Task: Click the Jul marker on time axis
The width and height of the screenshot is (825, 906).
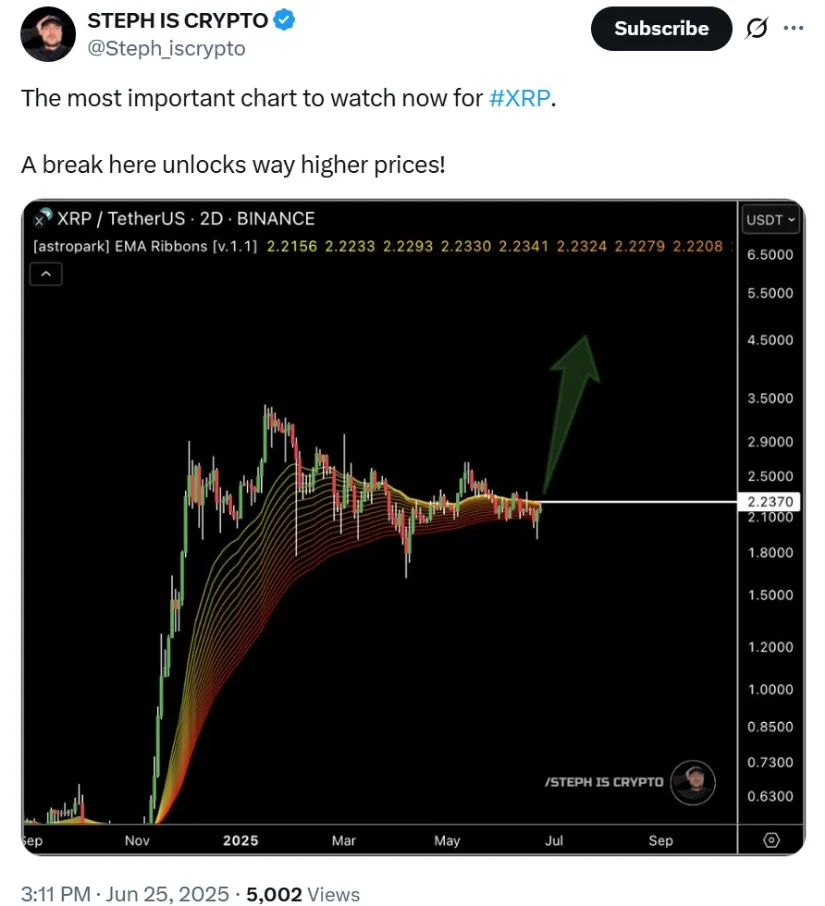Action: 553,840
